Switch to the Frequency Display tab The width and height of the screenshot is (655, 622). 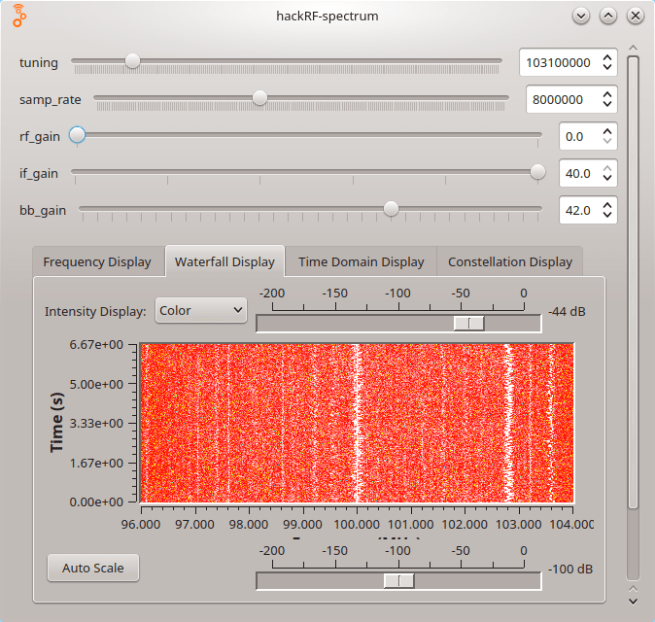(97, 262)
